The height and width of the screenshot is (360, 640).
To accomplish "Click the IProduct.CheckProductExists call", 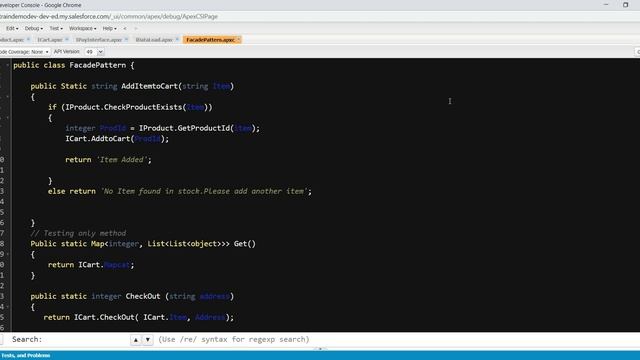I will 139,107.
